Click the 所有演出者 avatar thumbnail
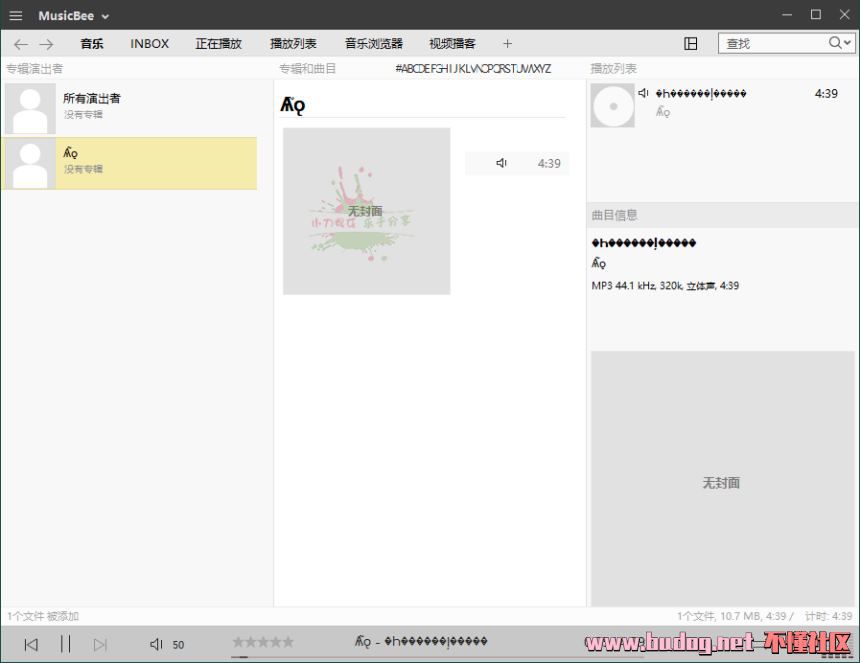 click(x=30, y=109)
